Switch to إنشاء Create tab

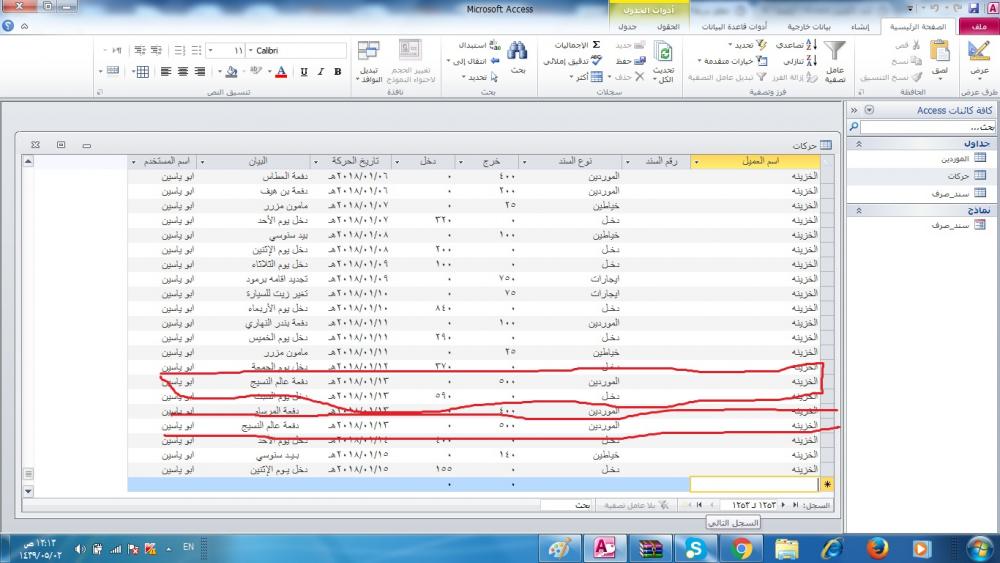(x=860, y=27)
